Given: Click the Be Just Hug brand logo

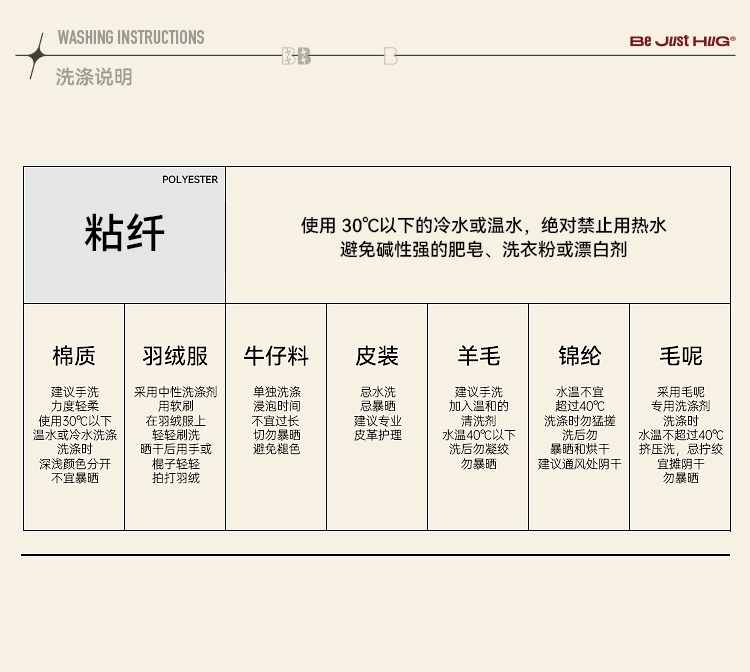Looking at the screenshot, I should coord(682,41).
